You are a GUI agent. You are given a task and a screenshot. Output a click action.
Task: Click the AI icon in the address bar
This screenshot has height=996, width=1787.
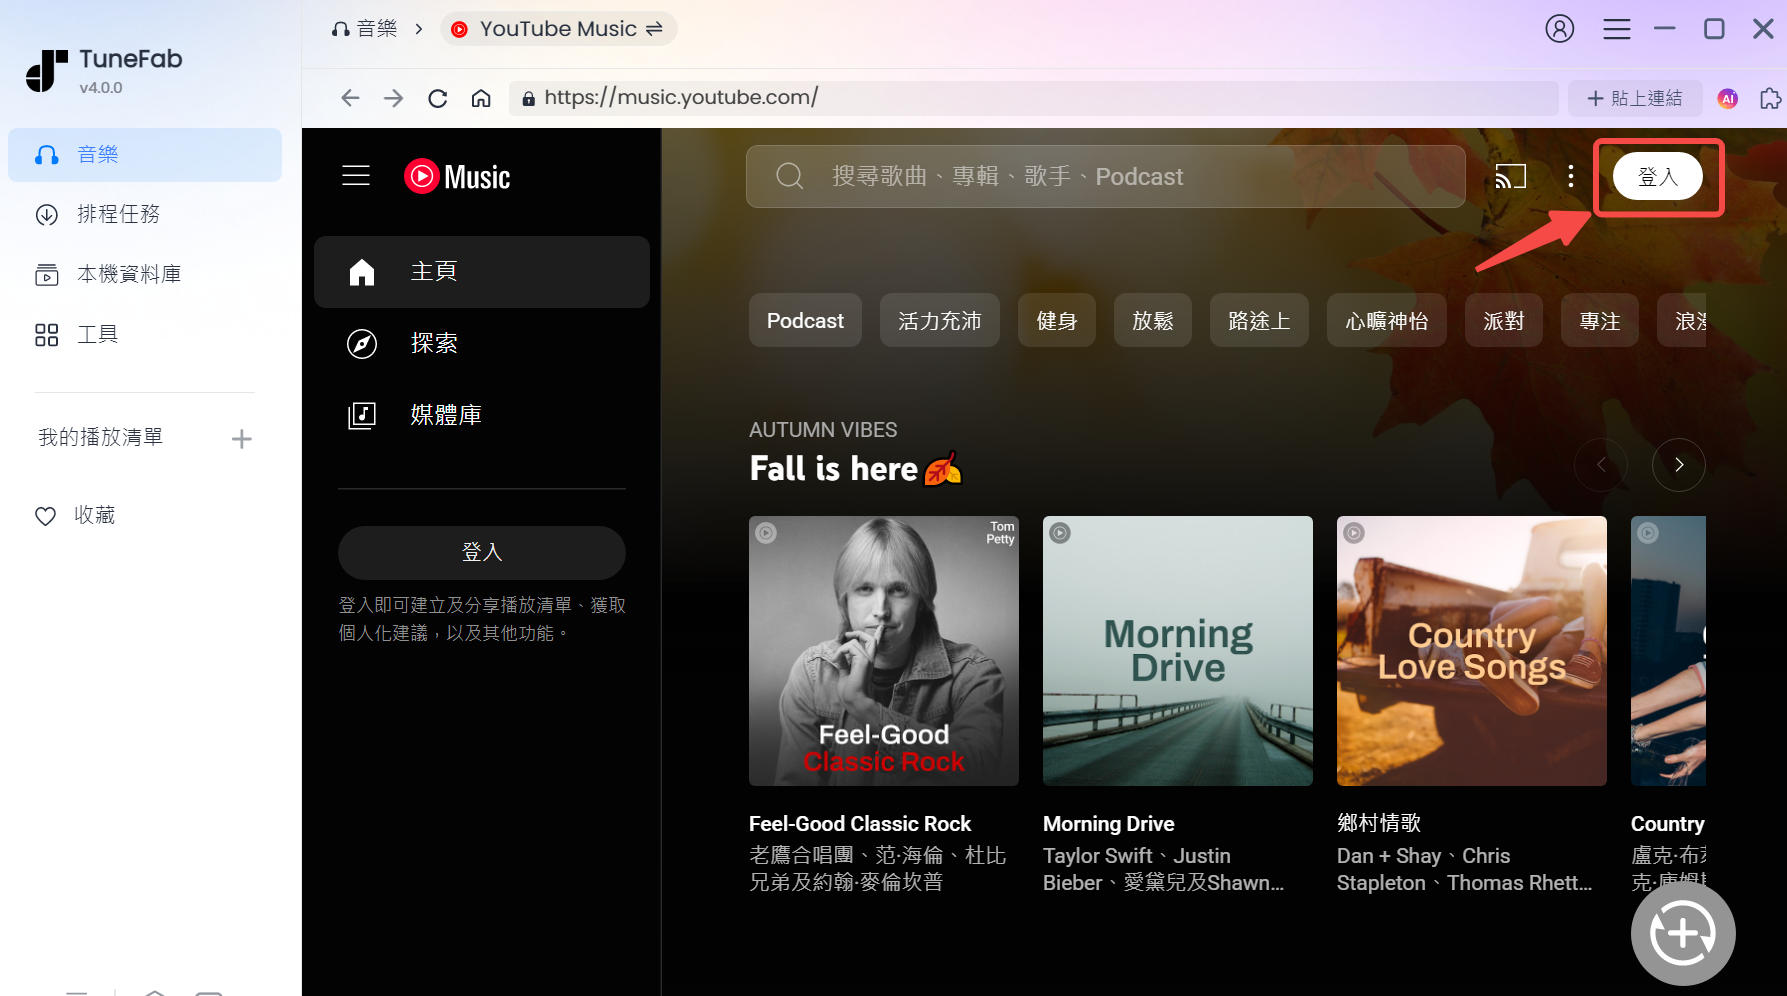(1727, 98)
